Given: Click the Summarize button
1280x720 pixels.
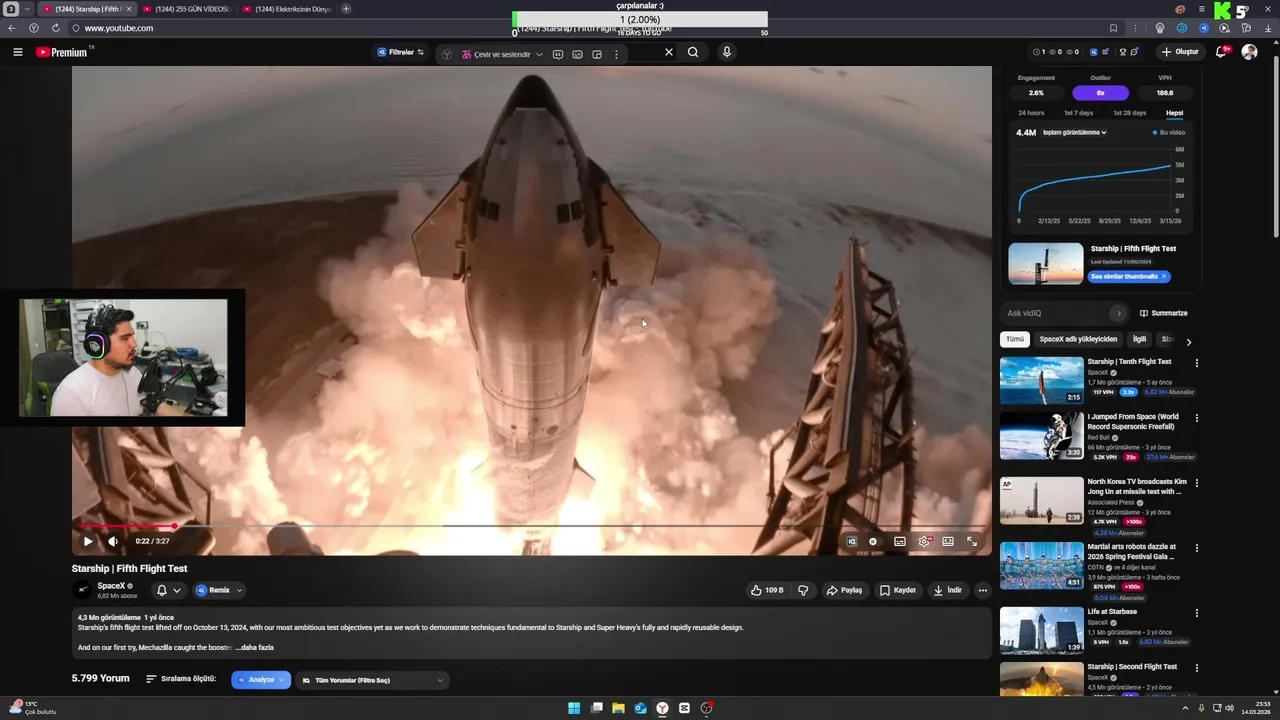Looking at the screenshot, I should tap(1164, 313).
